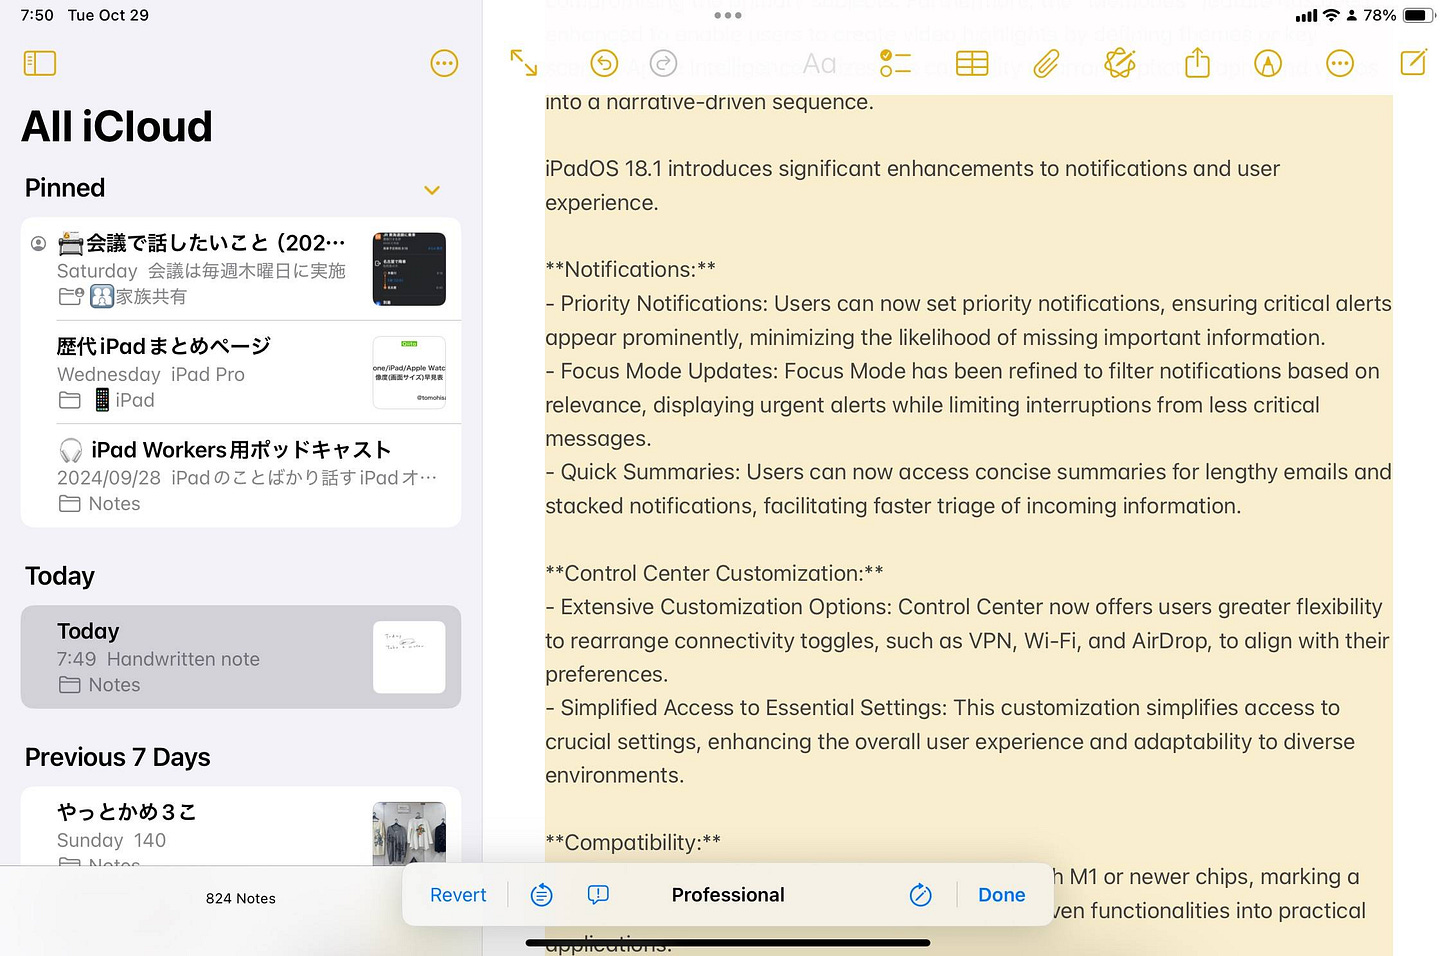
Task: Tap the Previous 7 Days header
Action: click(x=118, y=757)
